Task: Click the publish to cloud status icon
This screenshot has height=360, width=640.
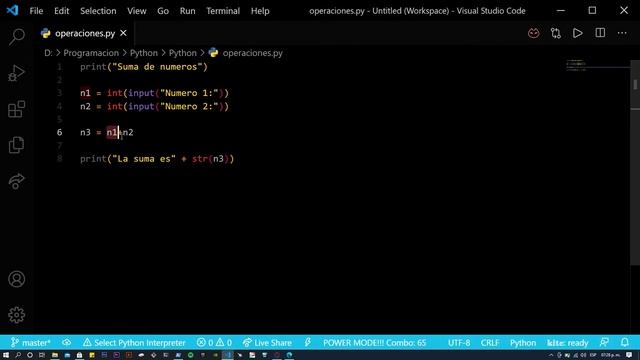Action: pyautogui.click(x=67, y=342)
